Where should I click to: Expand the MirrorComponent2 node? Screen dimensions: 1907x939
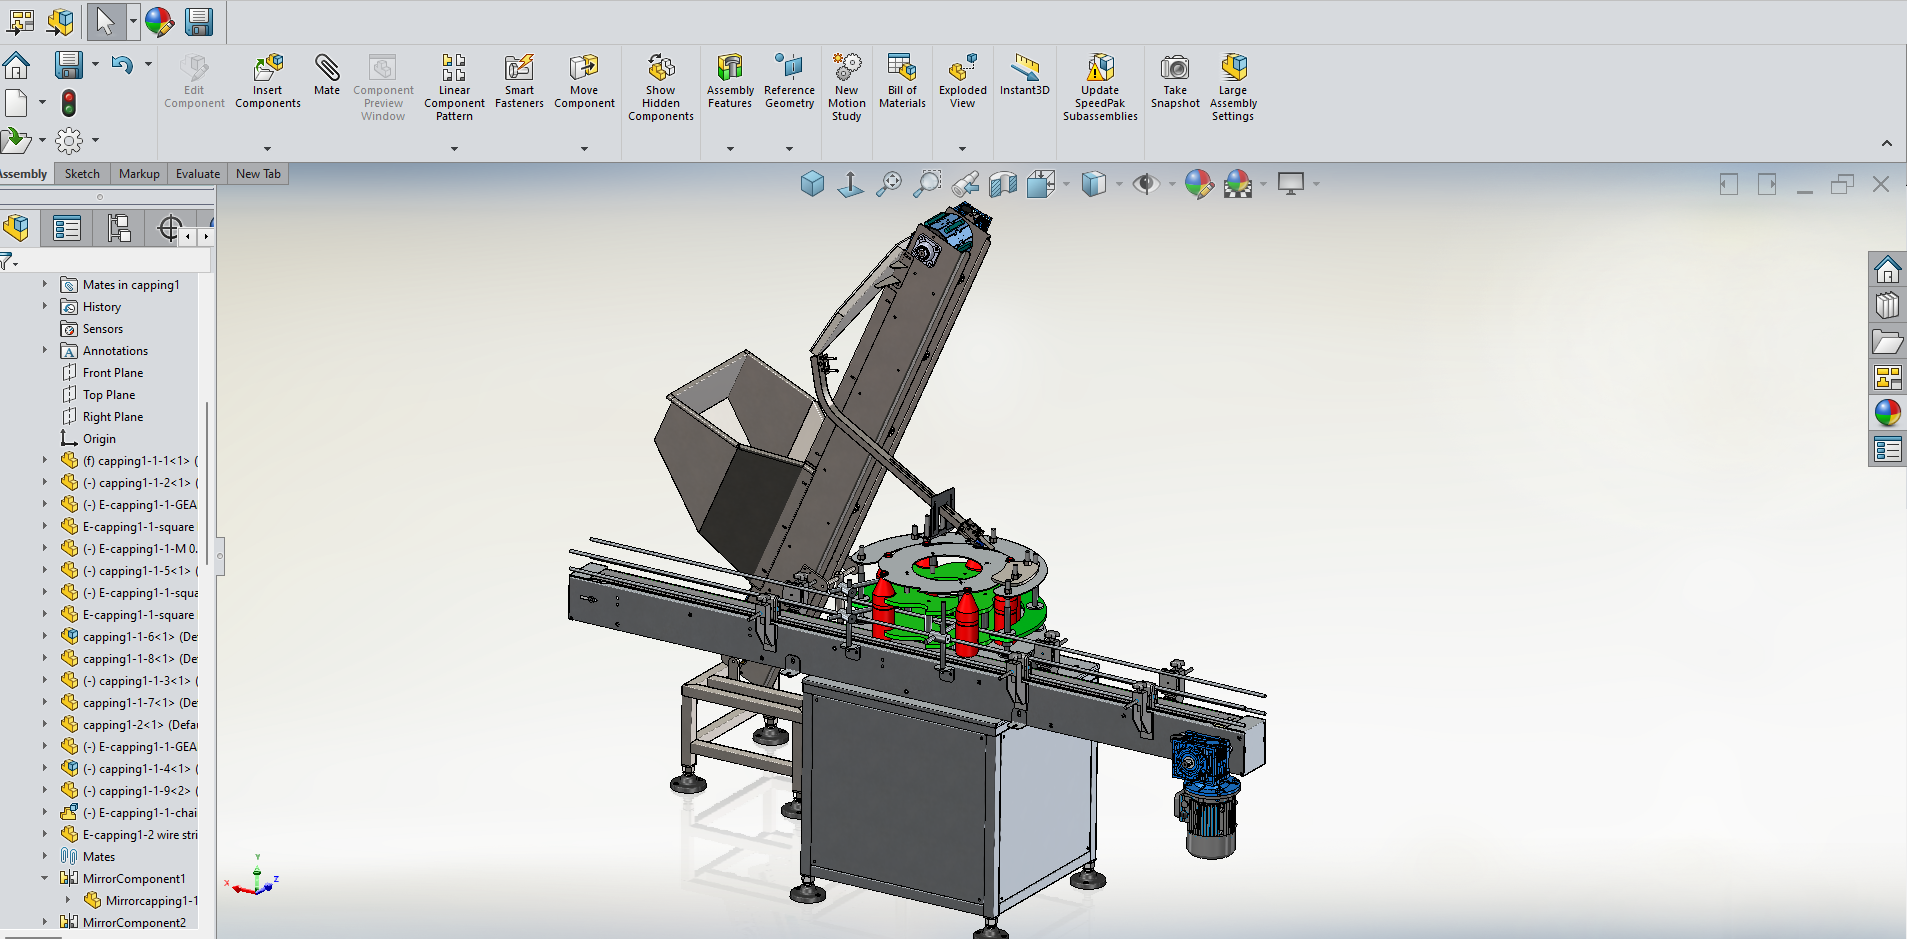point(45,923)
